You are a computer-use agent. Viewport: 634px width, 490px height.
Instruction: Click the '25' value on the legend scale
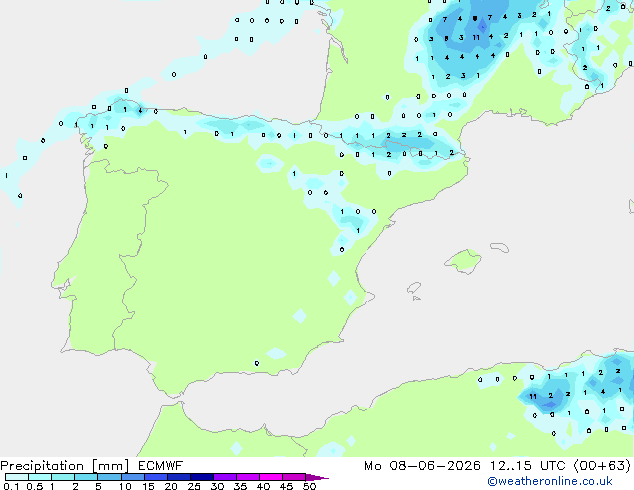coord(194,486)
